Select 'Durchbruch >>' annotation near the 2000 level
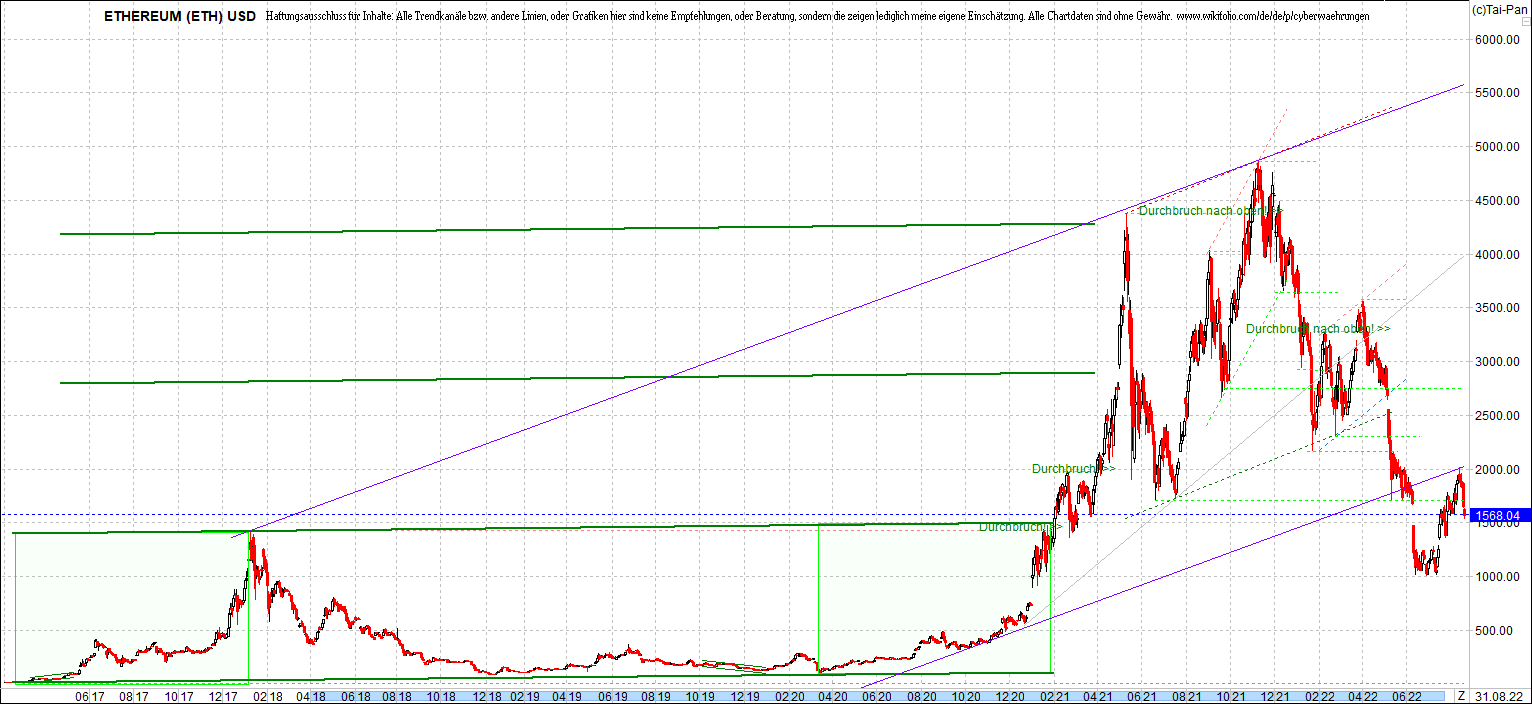The width and height of the screenshot is (1532, 704). pos(1074,468)
